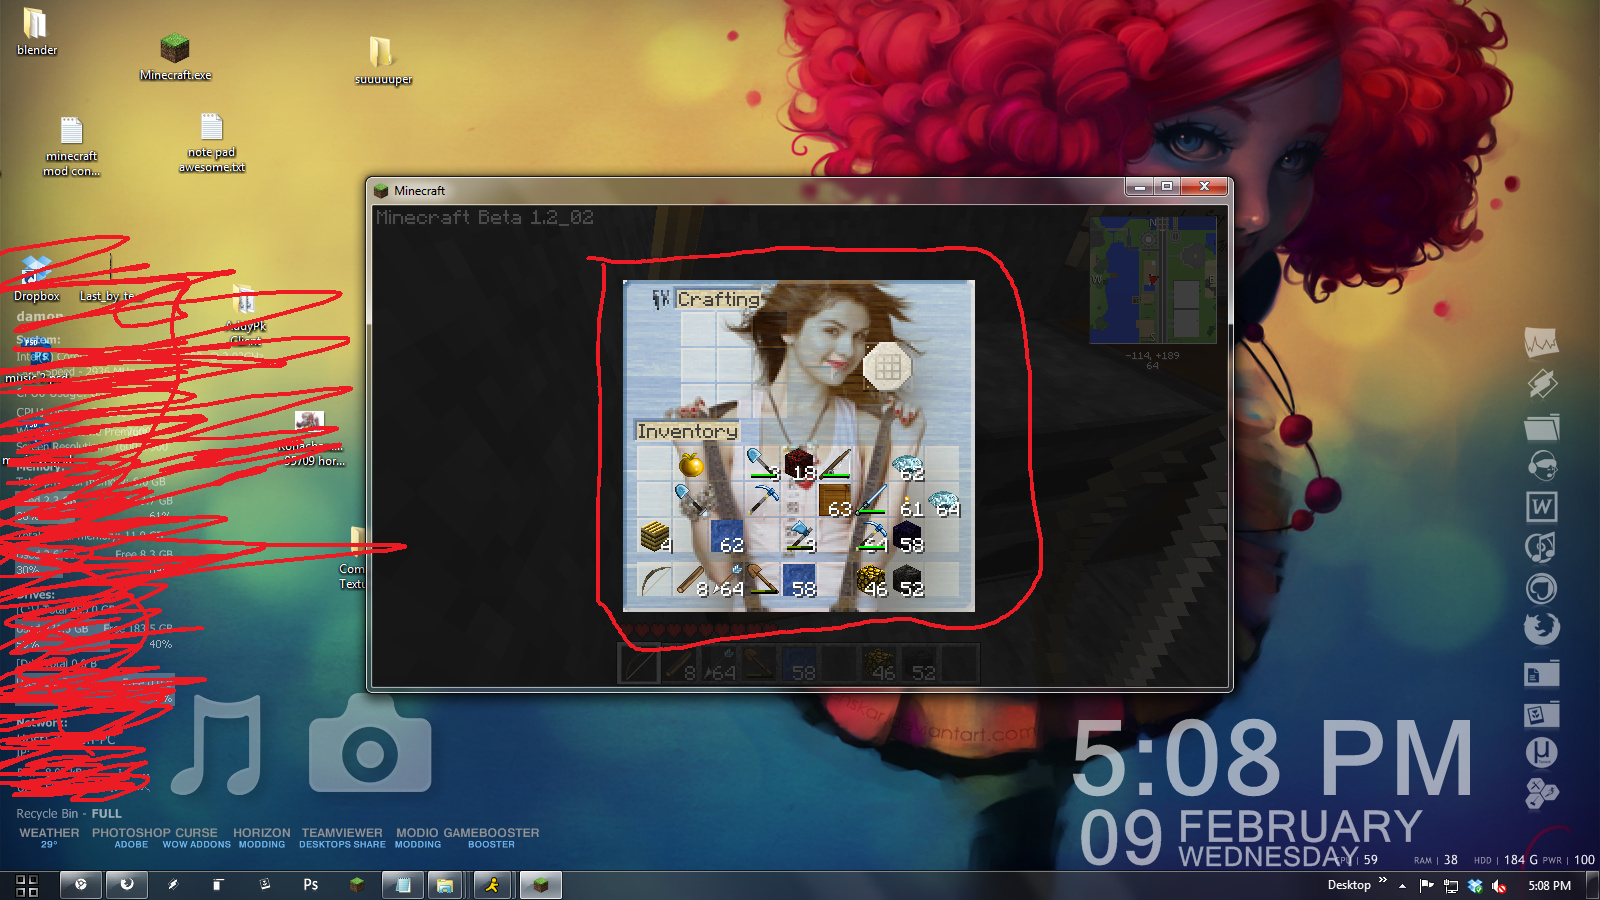The width and height of the screenshot is (1600, 900).
Task: Pick up the golden apple in inventory
Action: [x=691, y=464]
